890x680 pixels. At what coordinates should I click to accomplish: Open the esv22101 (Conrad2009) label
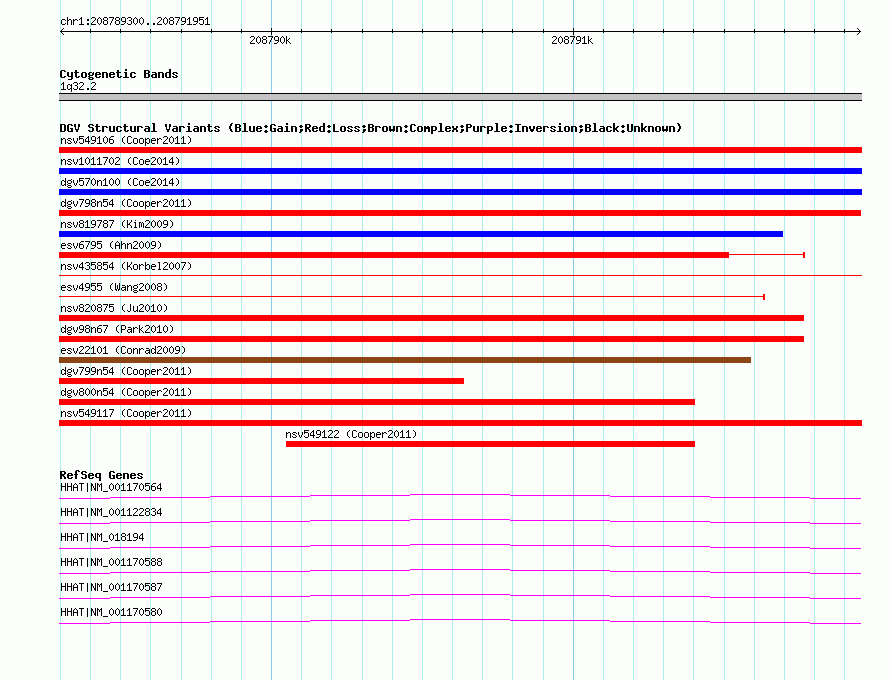pos(123,350)
